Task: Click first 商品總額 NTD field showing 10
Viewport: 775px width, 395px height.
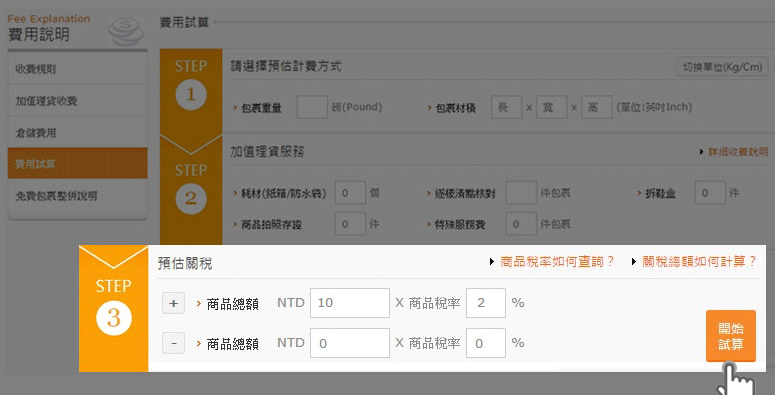Action: pyautogui.click(x=350, y=303)
